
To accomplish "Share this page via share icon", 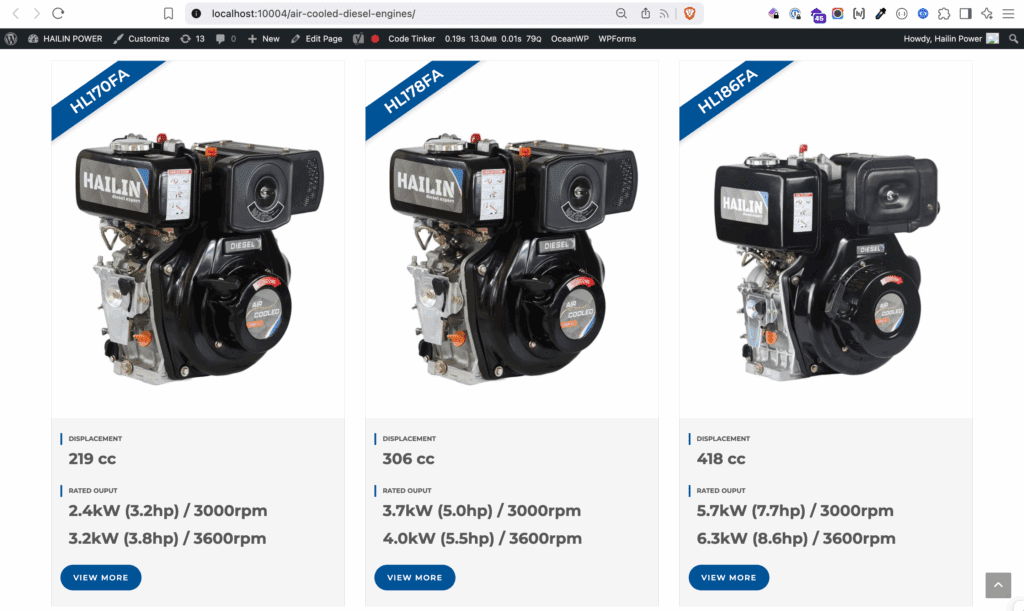I will point(645,13).
